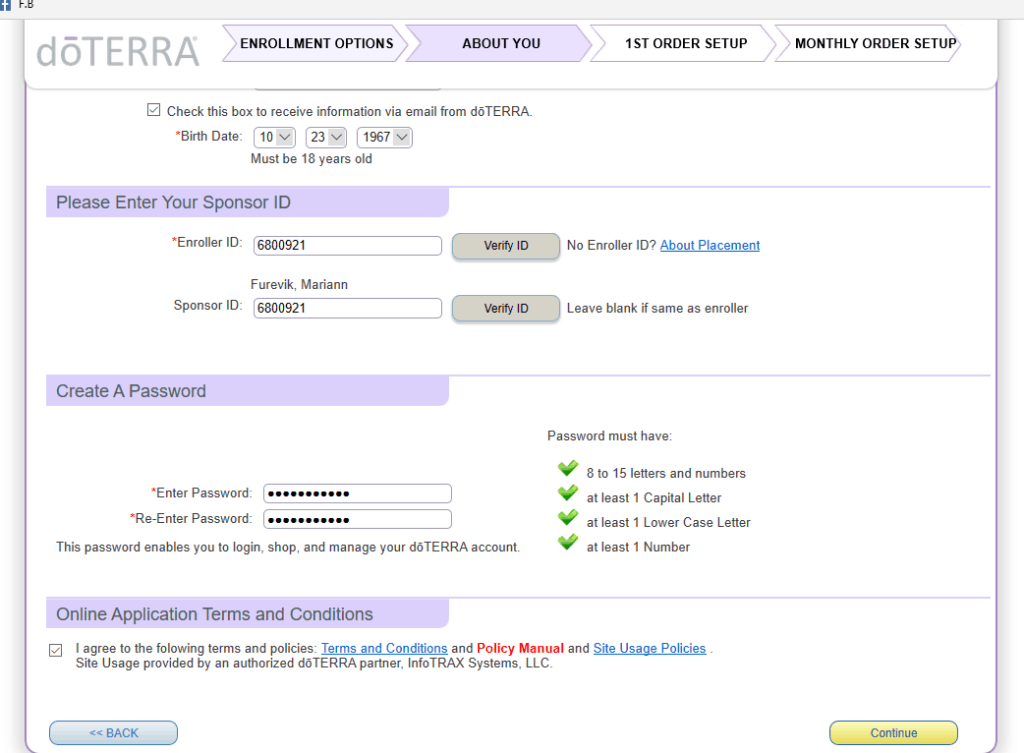1024x753 pixels.
Task: Focus the Re-Enter Password field
Action: pos(357,519)
